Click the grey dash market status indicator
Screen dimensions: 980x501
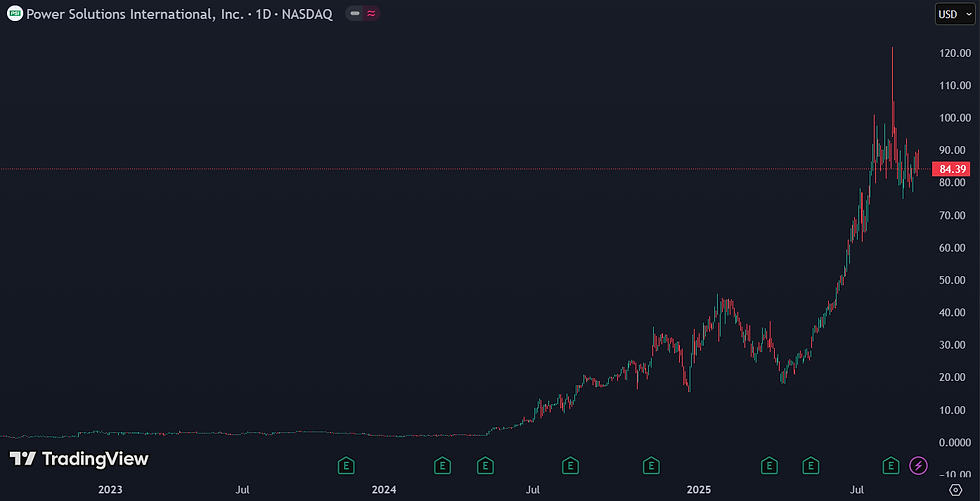[x=355, y=14]
